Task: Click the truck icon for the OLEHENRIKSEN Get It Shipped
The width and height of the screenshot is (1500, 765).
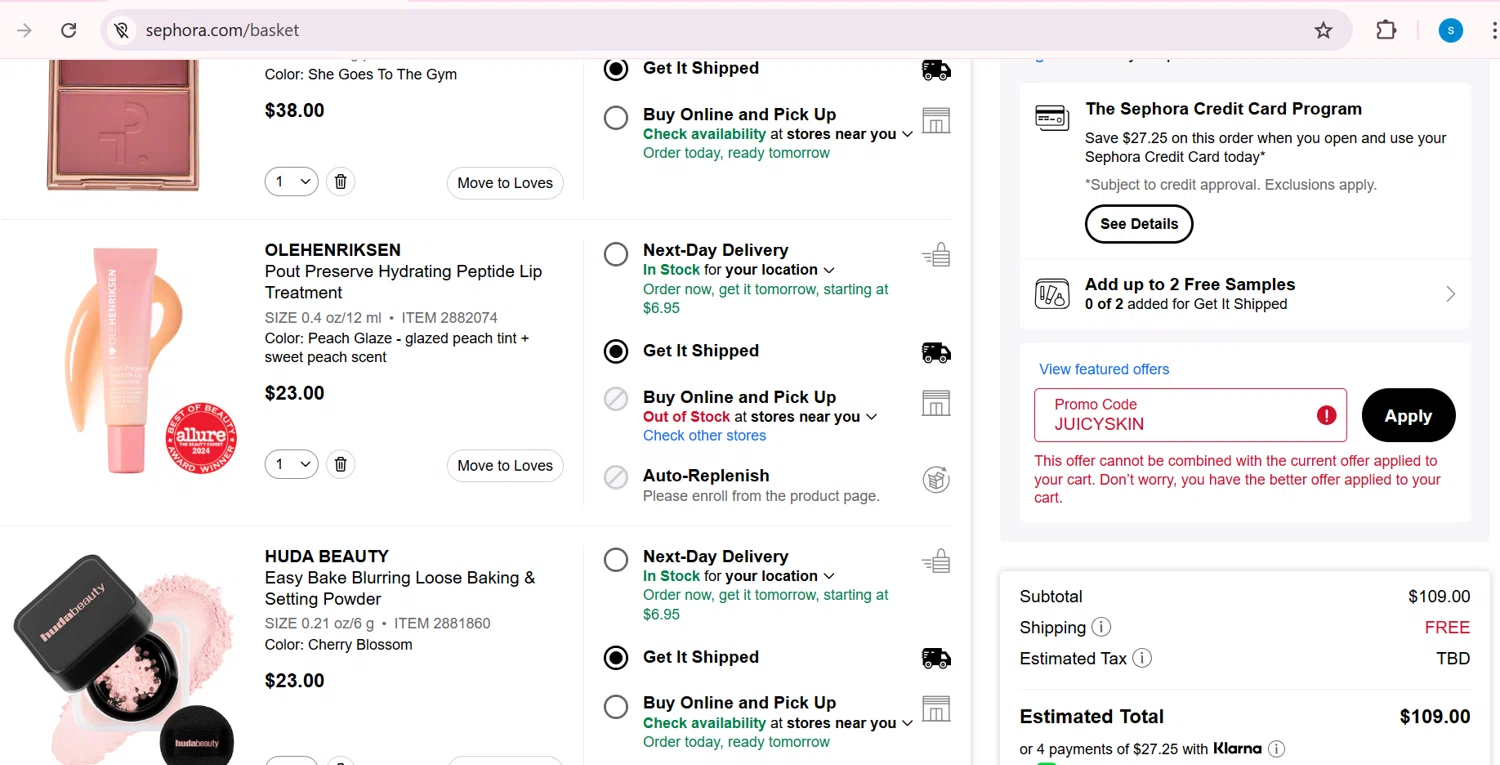Action: [x=936, y=352]
